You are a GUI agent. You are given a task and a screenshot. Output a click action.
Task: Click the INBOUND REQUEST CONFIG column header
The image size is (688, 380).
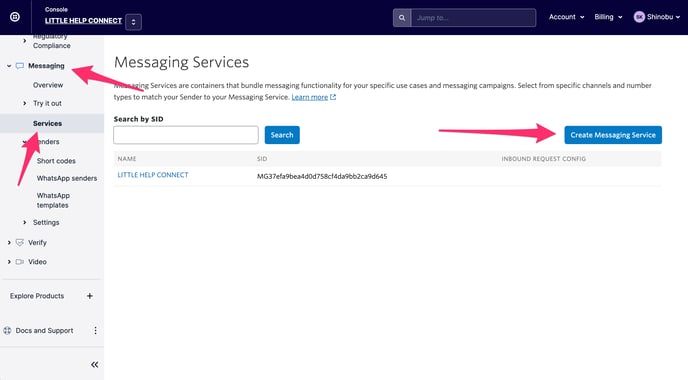(x=544, y=159)
